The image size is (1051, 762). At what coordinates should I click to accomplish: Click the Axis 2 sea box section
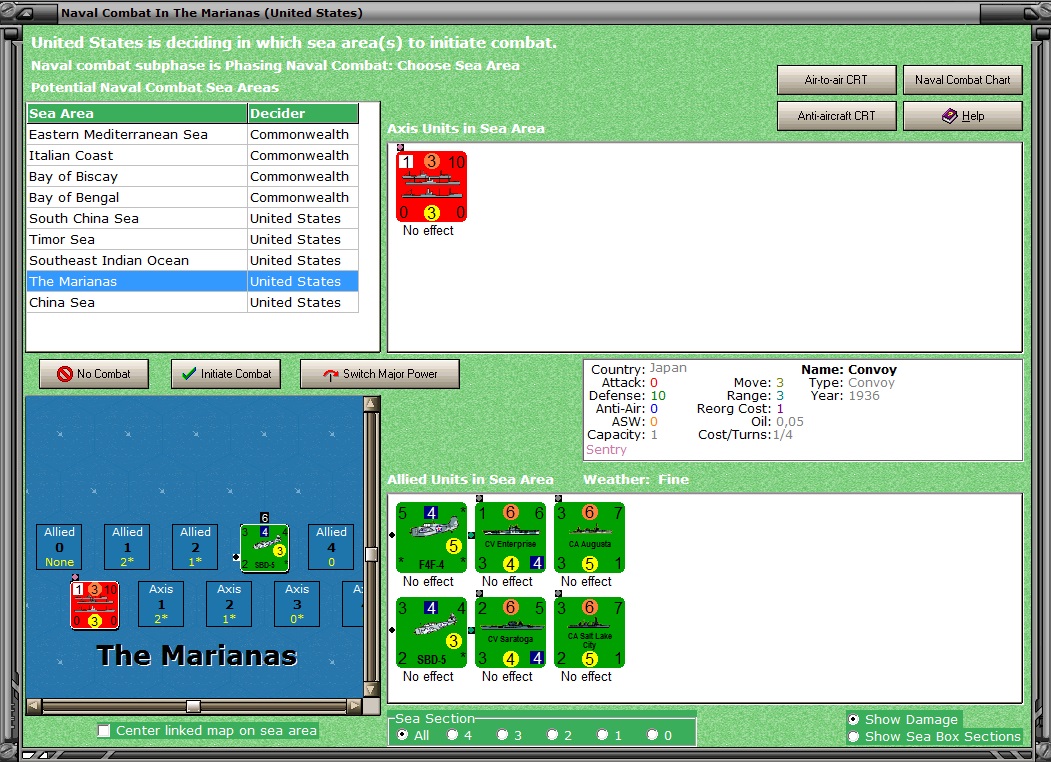coord(229,604)
